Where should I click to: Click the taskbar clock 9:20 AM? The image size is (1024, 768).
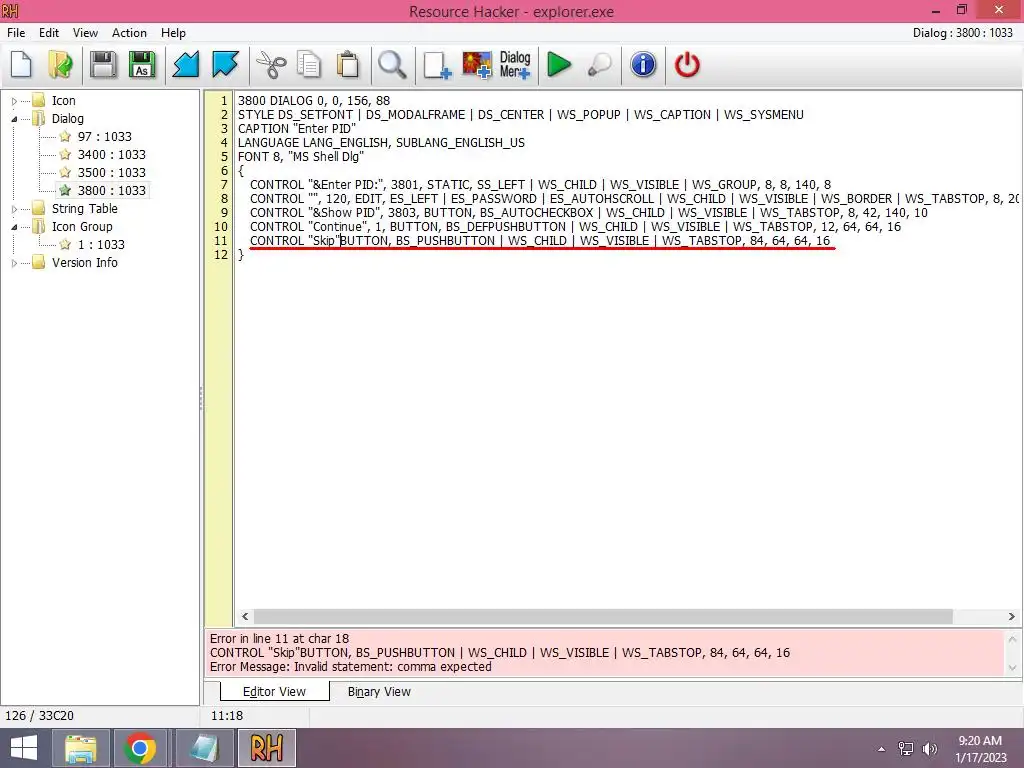click(x=980, y=741)
